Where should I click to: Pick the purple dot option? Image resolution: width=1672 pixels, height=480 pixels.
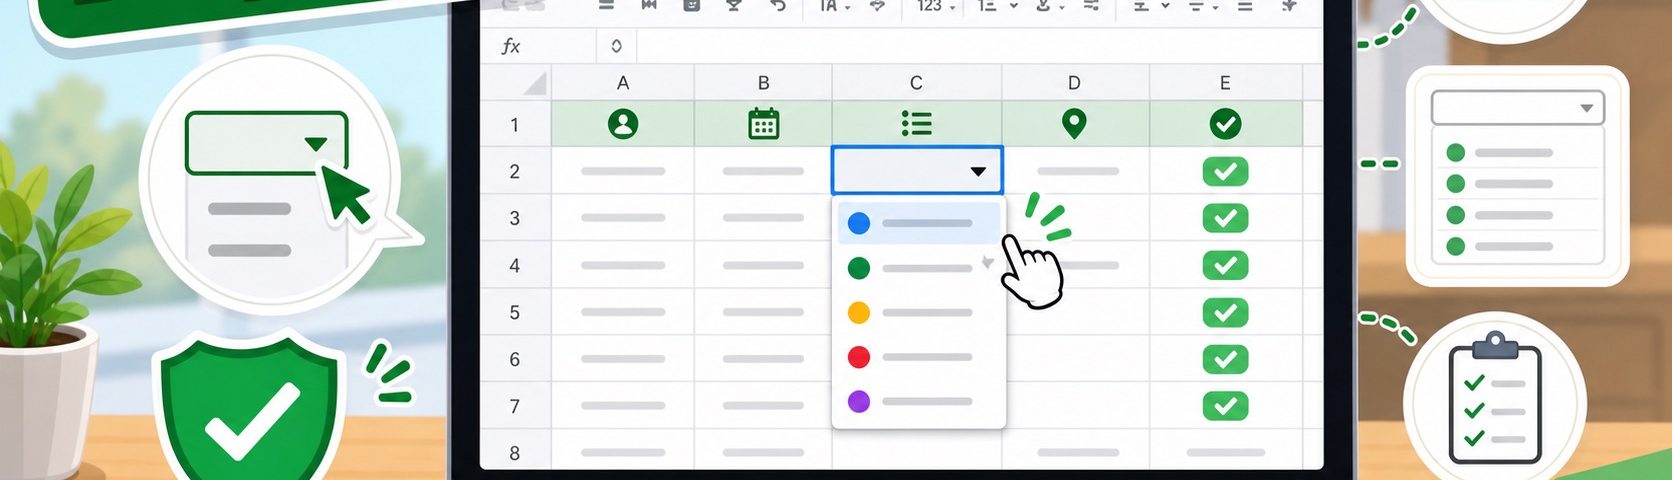point(917,401)
